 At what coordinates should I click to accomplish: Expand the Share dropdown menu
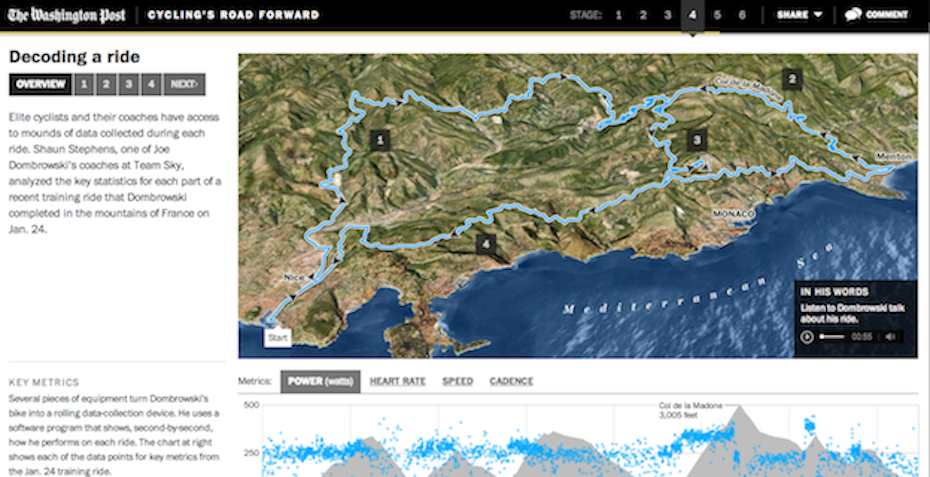[799, 15]
